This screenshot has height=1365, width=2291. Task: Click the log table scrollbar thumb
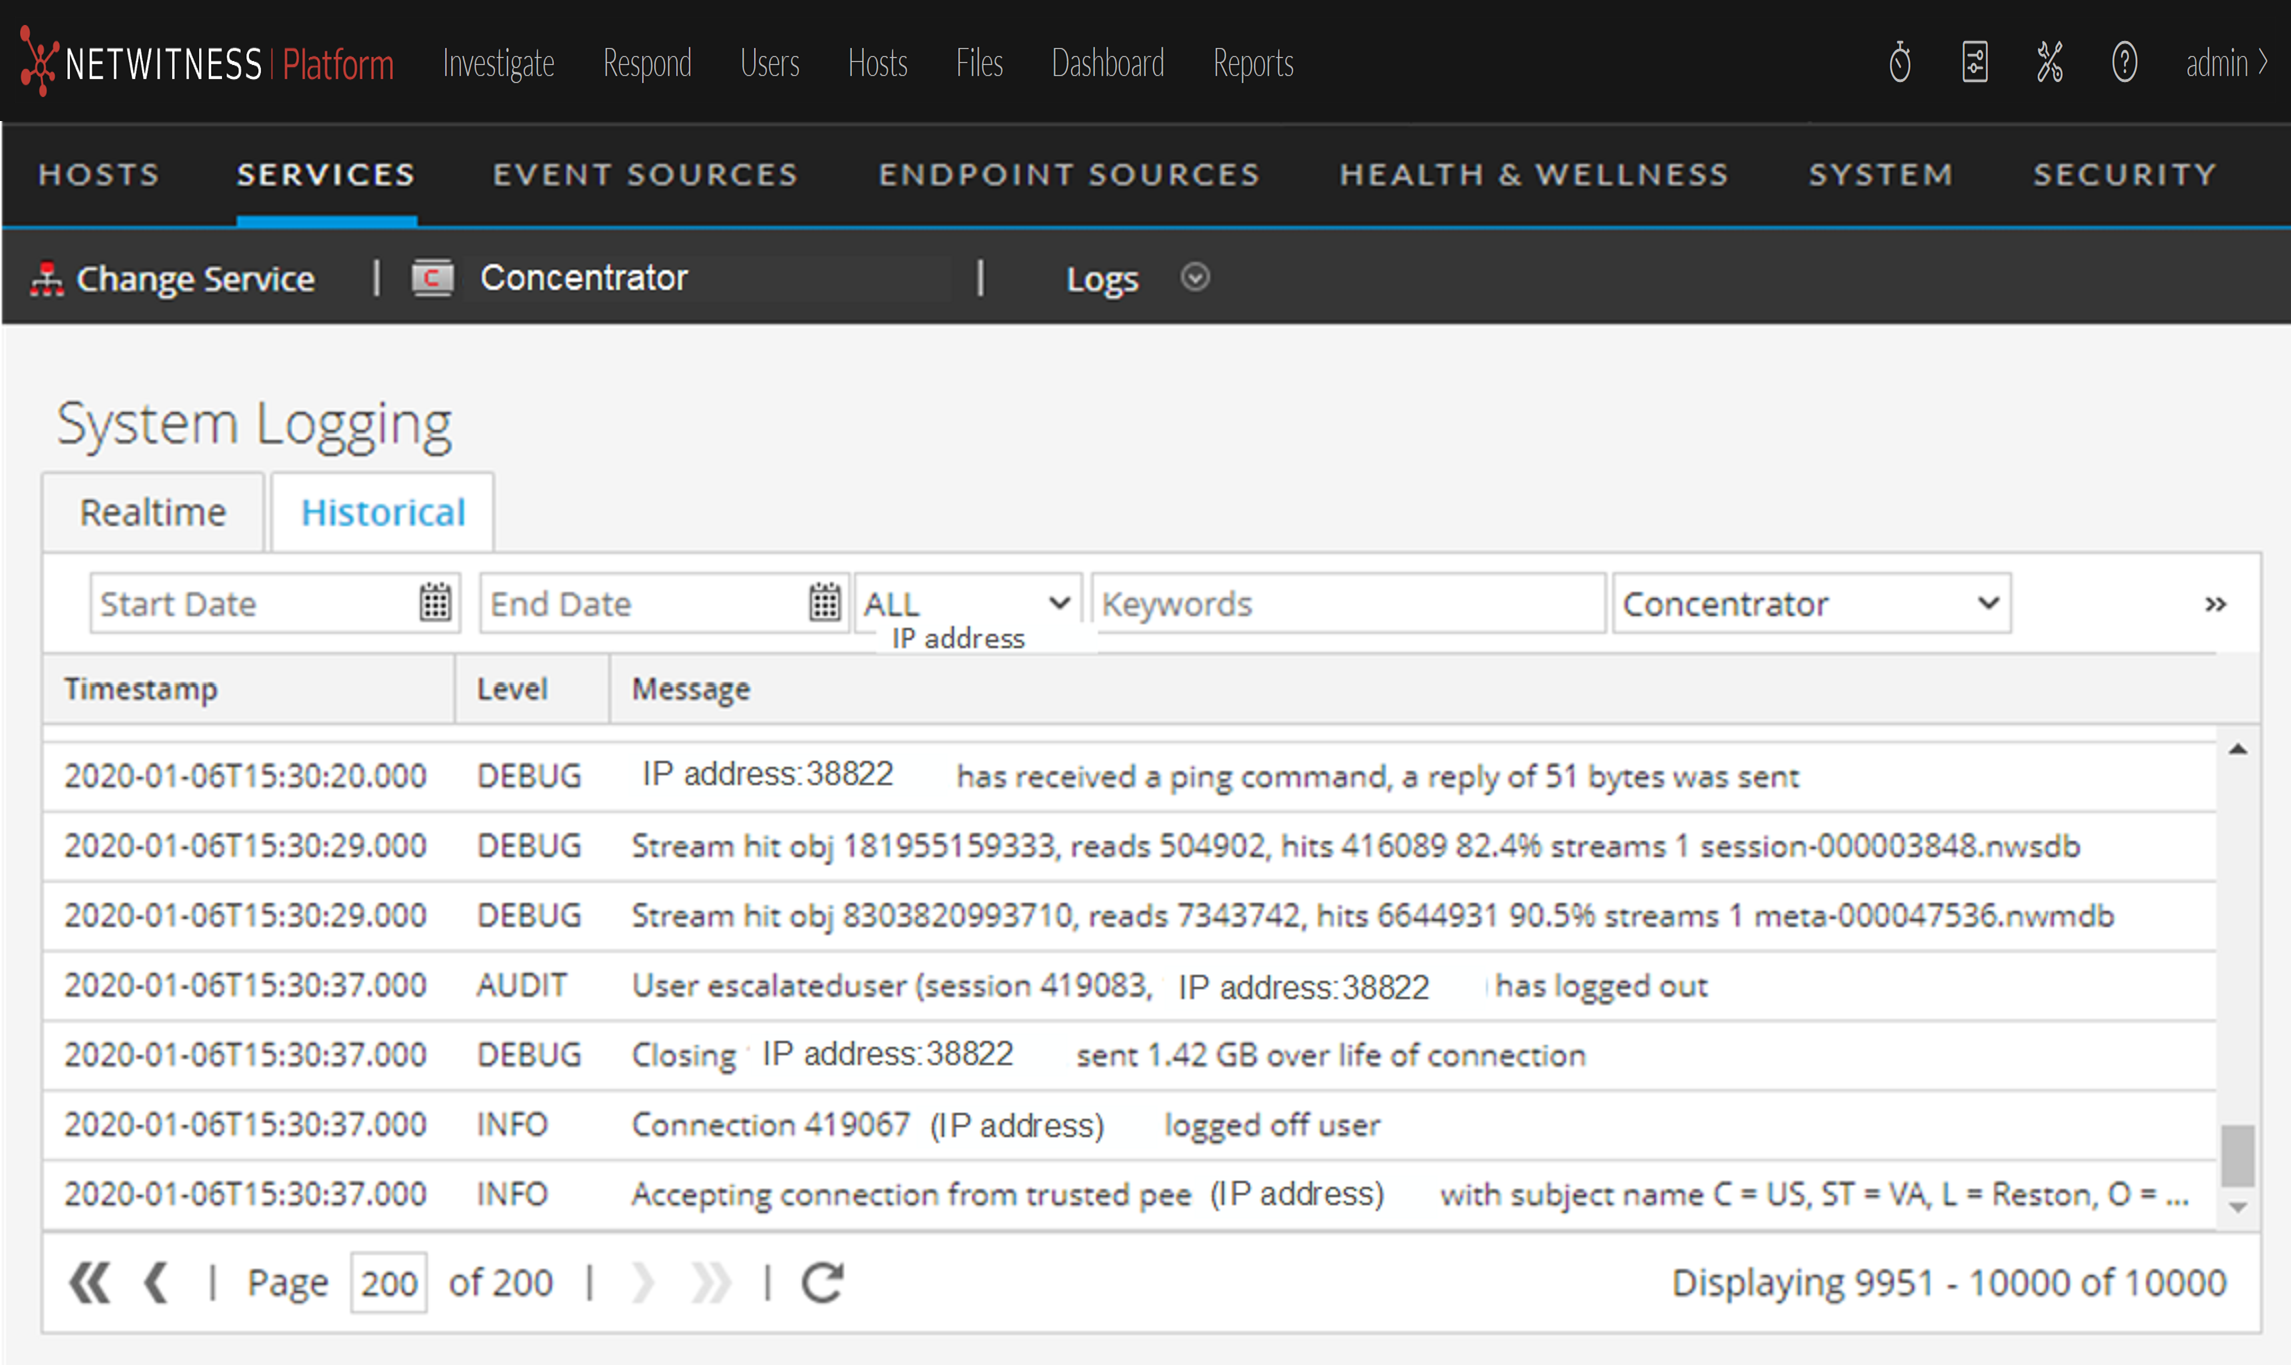(2237, 1155)
